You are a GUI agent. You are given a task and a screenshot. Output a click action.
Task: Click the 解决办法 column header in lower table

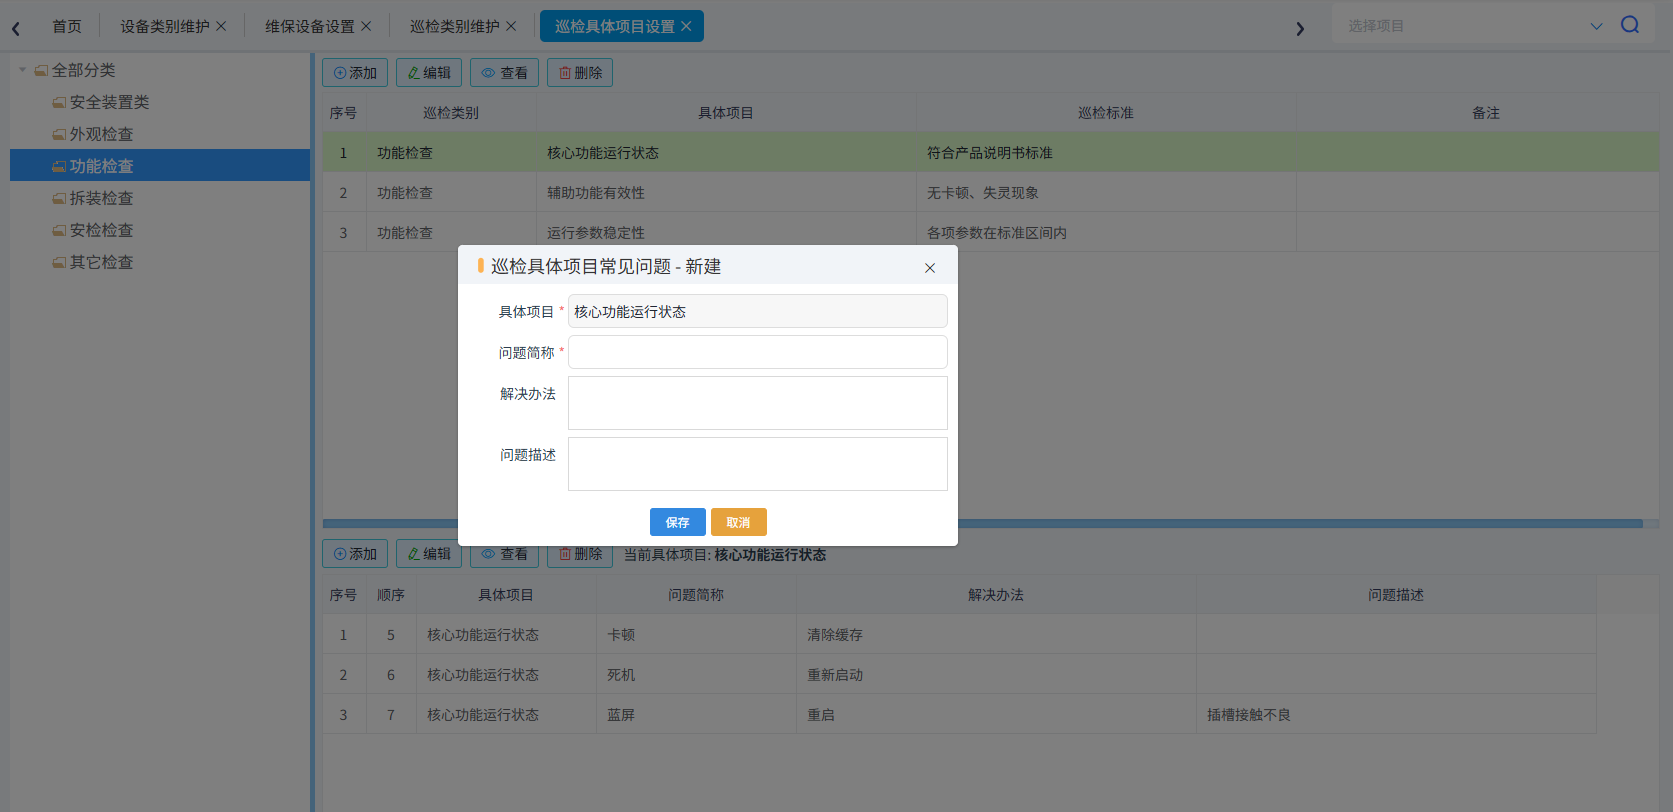996,595
